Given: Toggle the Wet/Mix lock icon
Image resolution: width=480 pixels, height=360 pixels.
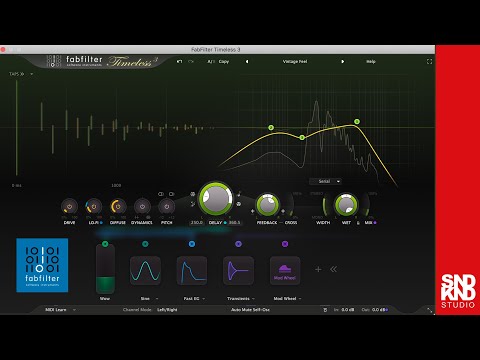Looking at the screenshot, I should click(358, 223).
